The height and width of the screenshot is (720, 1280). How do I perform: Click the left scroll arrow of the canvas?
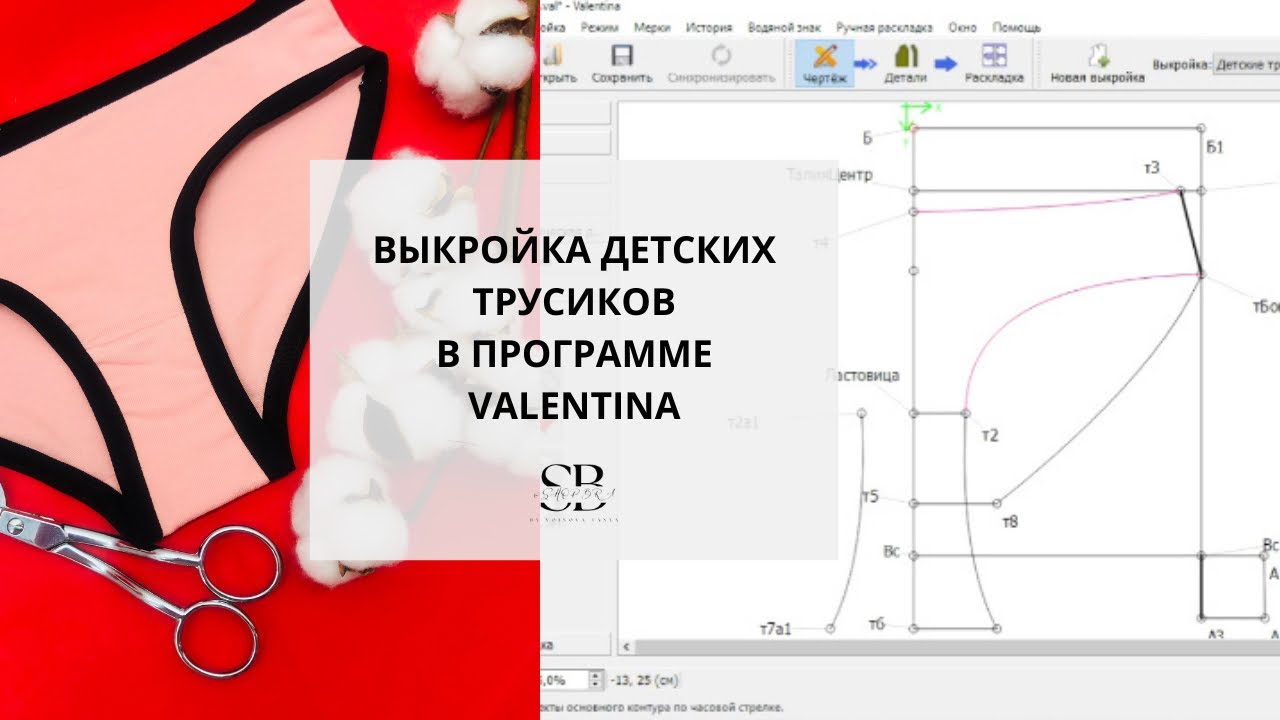626,647
